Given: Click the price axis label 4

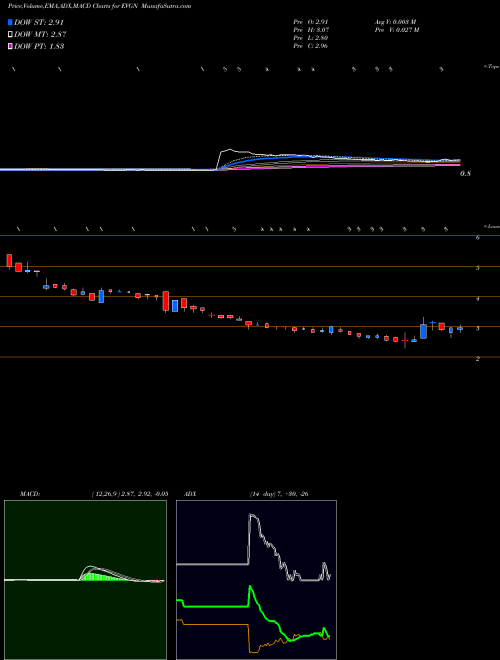Looking at the screenshot, I should (478, 298).
